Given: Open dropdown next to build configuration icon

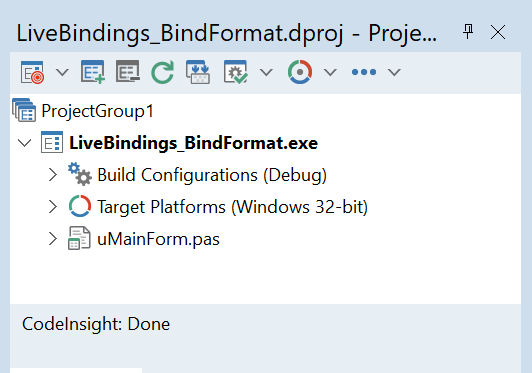Looking at the screenshot, I should 266,72.
